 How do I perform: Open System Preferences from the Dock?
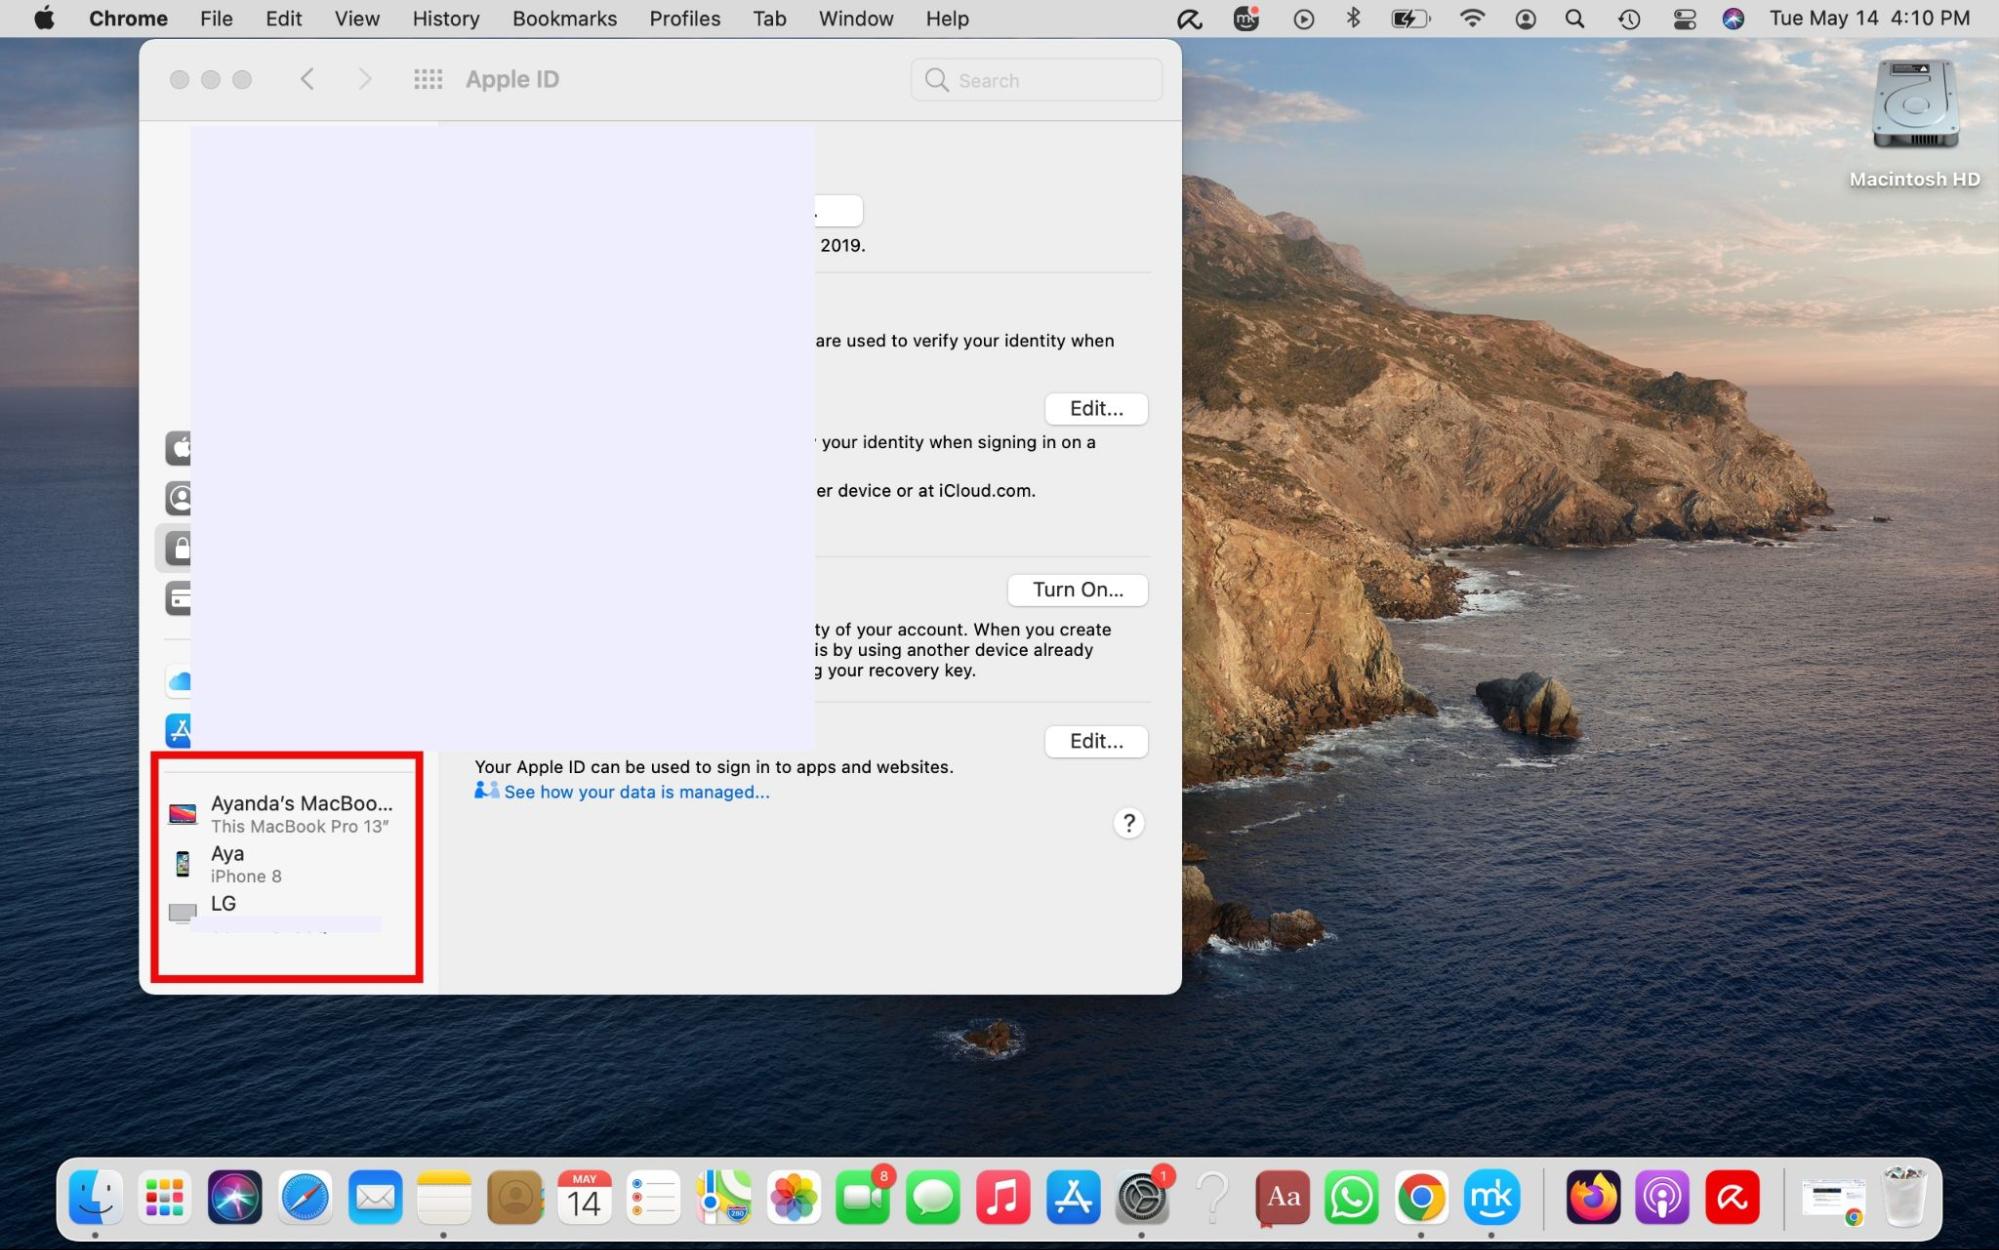click(x=1142, y=1197)
